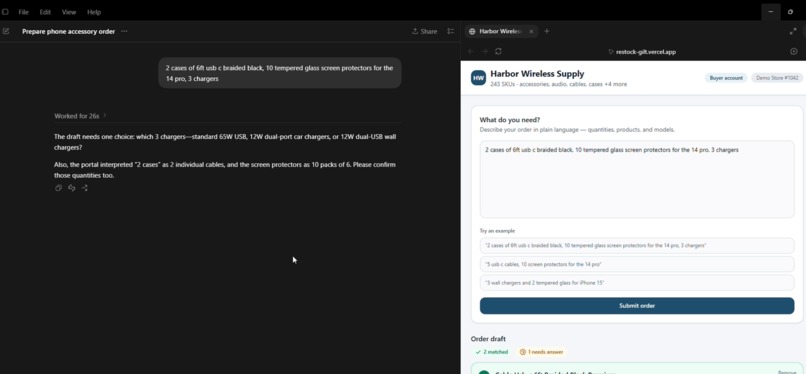The height and width of the screenshot is (374, 806).
Task: Choose the '5 usb c cables' example
Action: click(x=637, y=264)
